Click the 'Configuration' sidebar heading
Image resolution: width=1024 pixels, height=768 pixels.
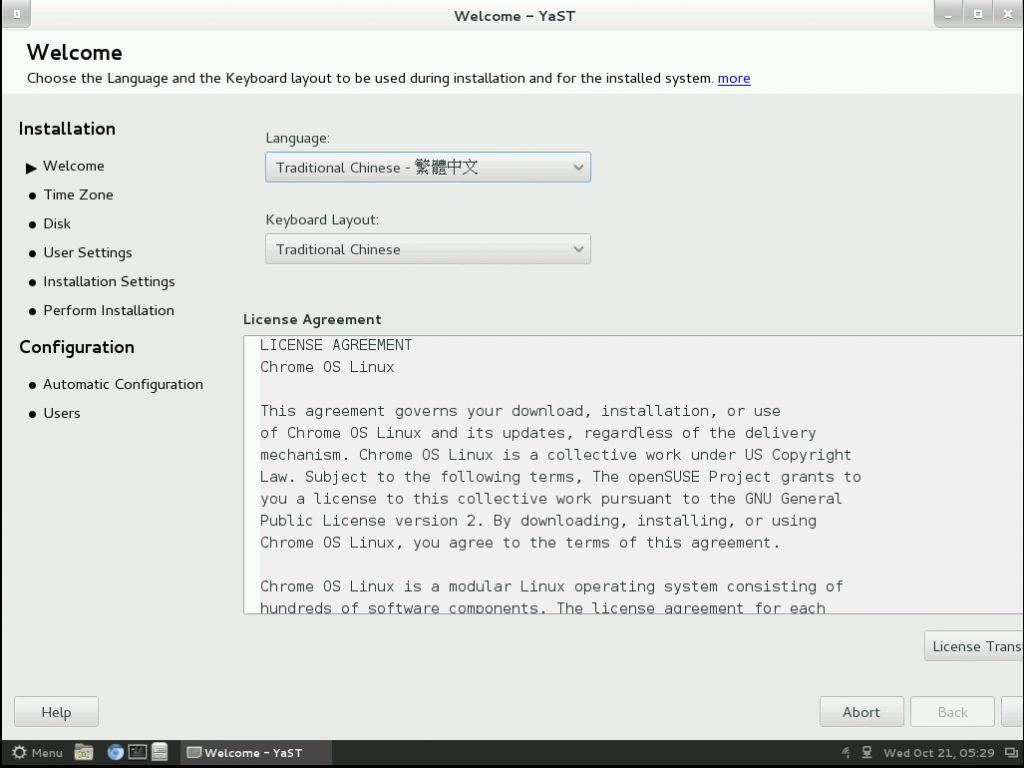(76, 347)
